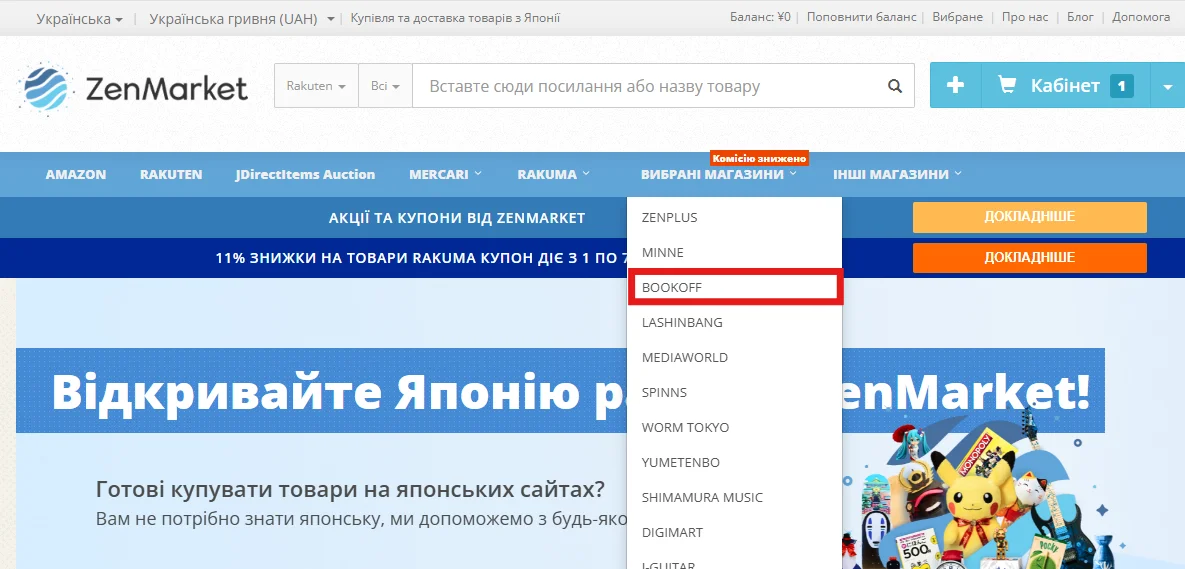Collapse the ВИБРАНІ МАГАЗИНИ menu
This screenshot has width=1185, height=569.
[719, 175]
